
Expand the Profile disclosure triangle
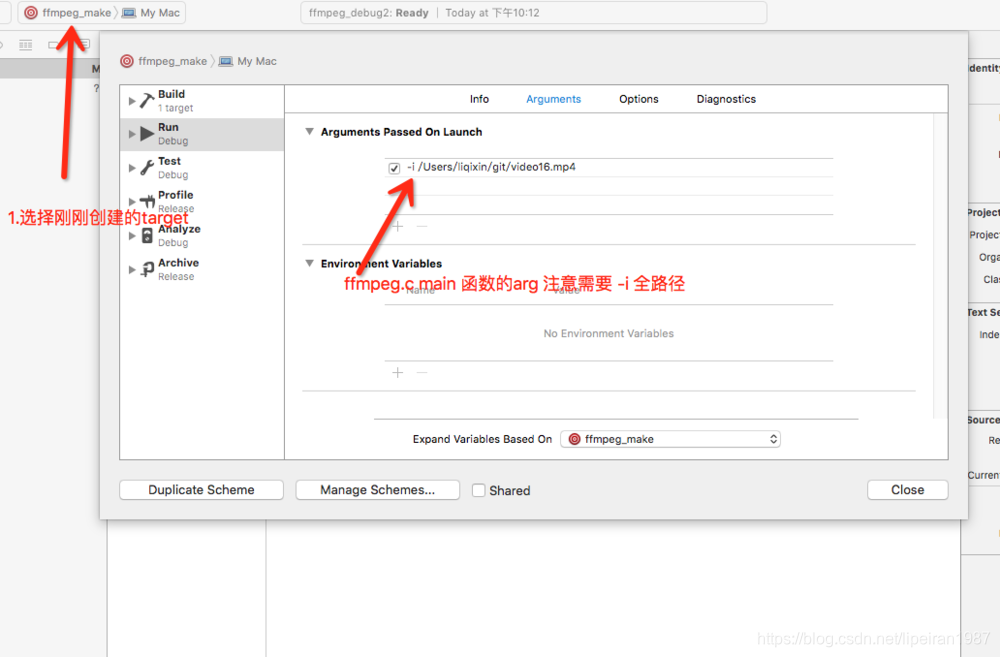(132, 202)
